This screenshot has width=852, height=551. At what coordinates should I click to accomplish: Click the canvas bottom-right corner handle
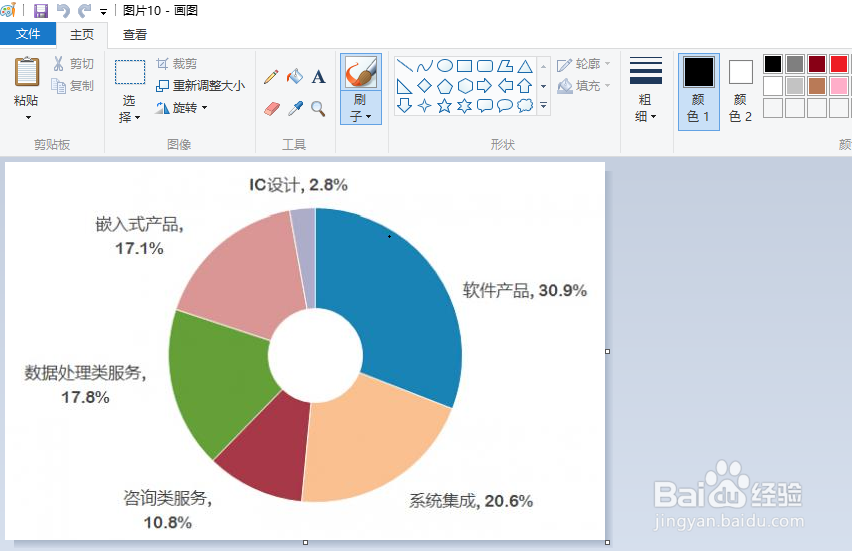tap(607, 542)
